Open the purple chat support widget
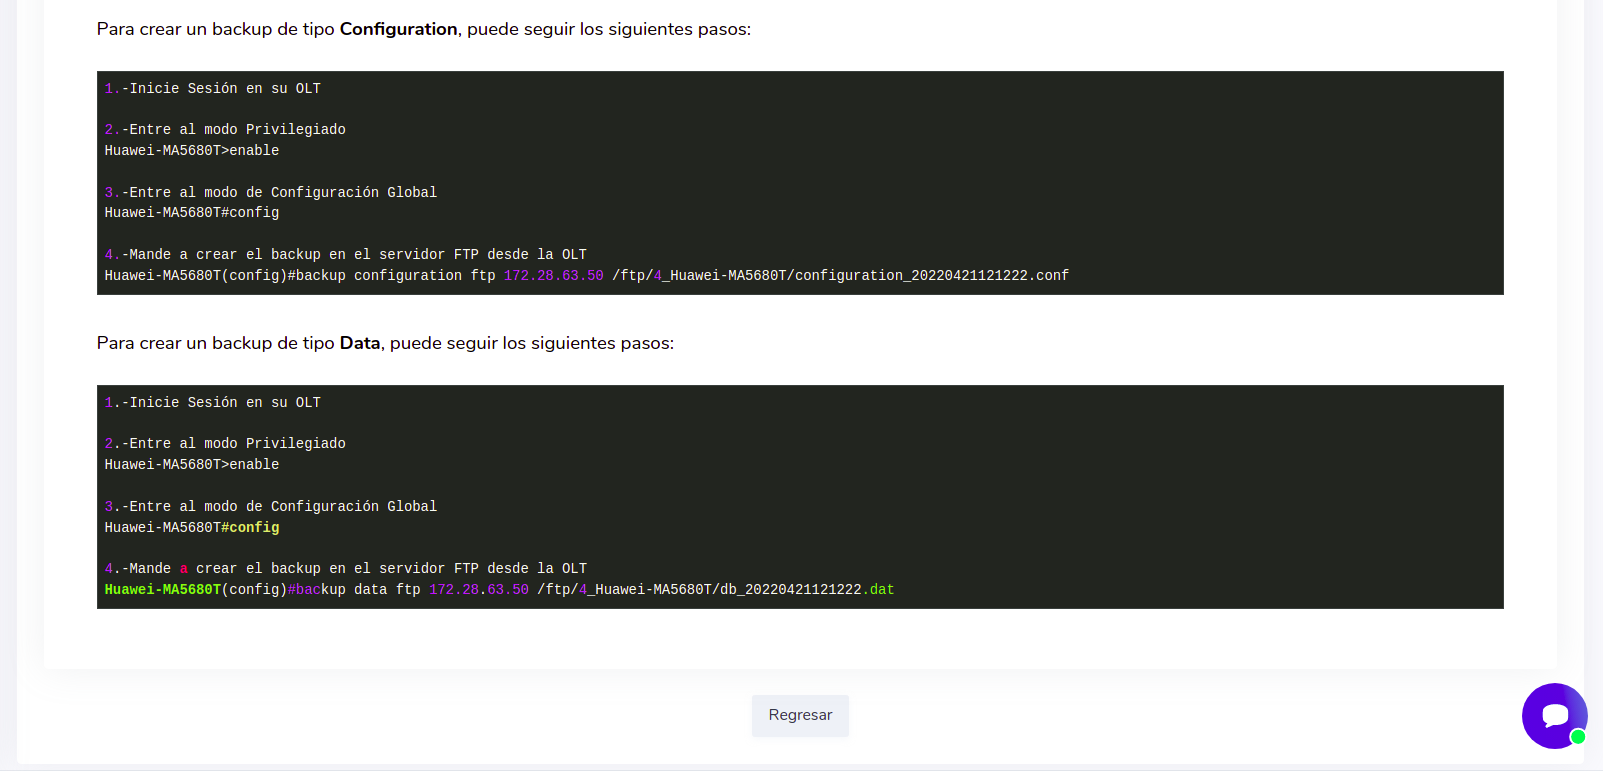The image size is (1603, 771). 1553,715
